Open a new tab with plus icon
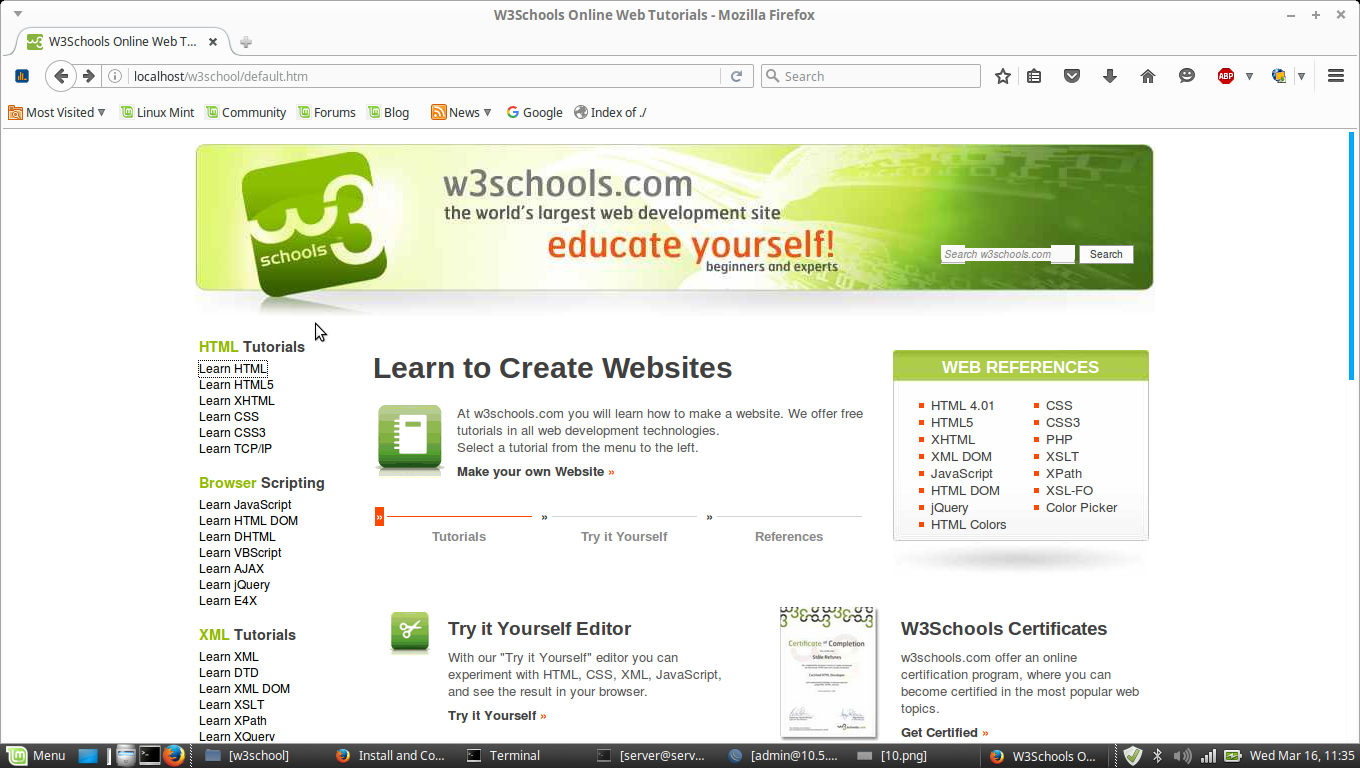The image size is (1360, 768). (245, 42)
